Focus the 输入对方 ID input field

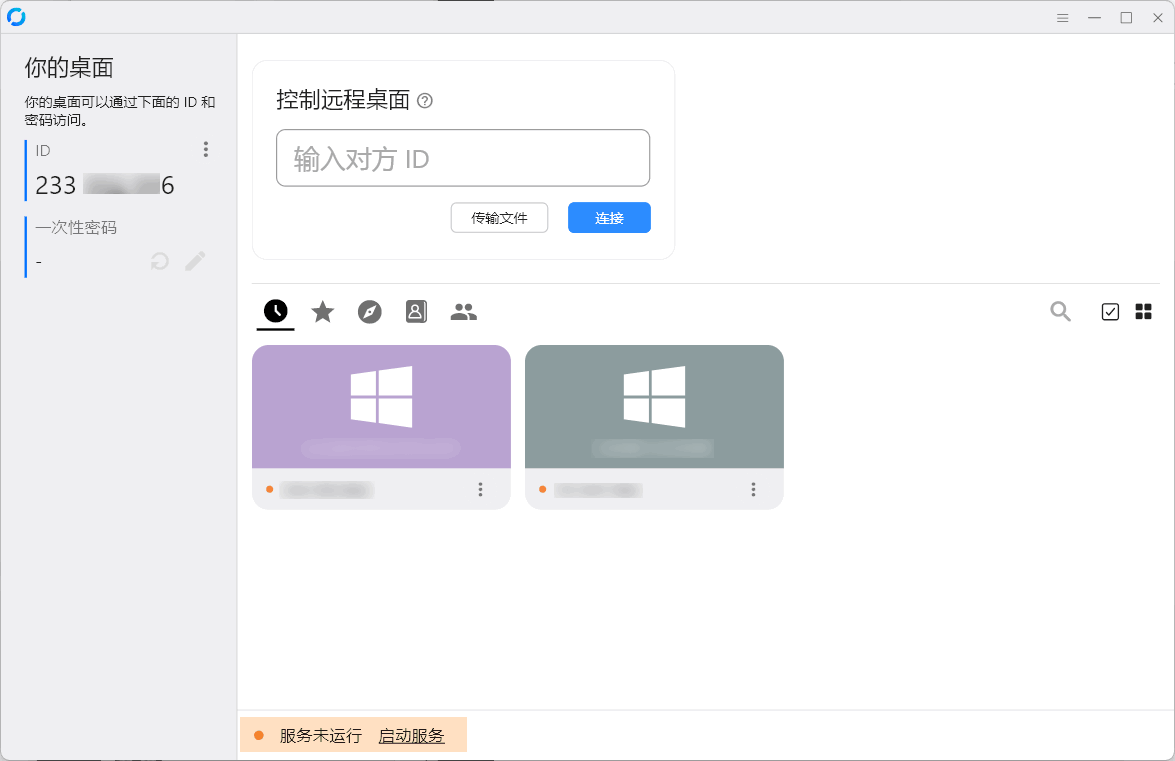pos(463,158)
